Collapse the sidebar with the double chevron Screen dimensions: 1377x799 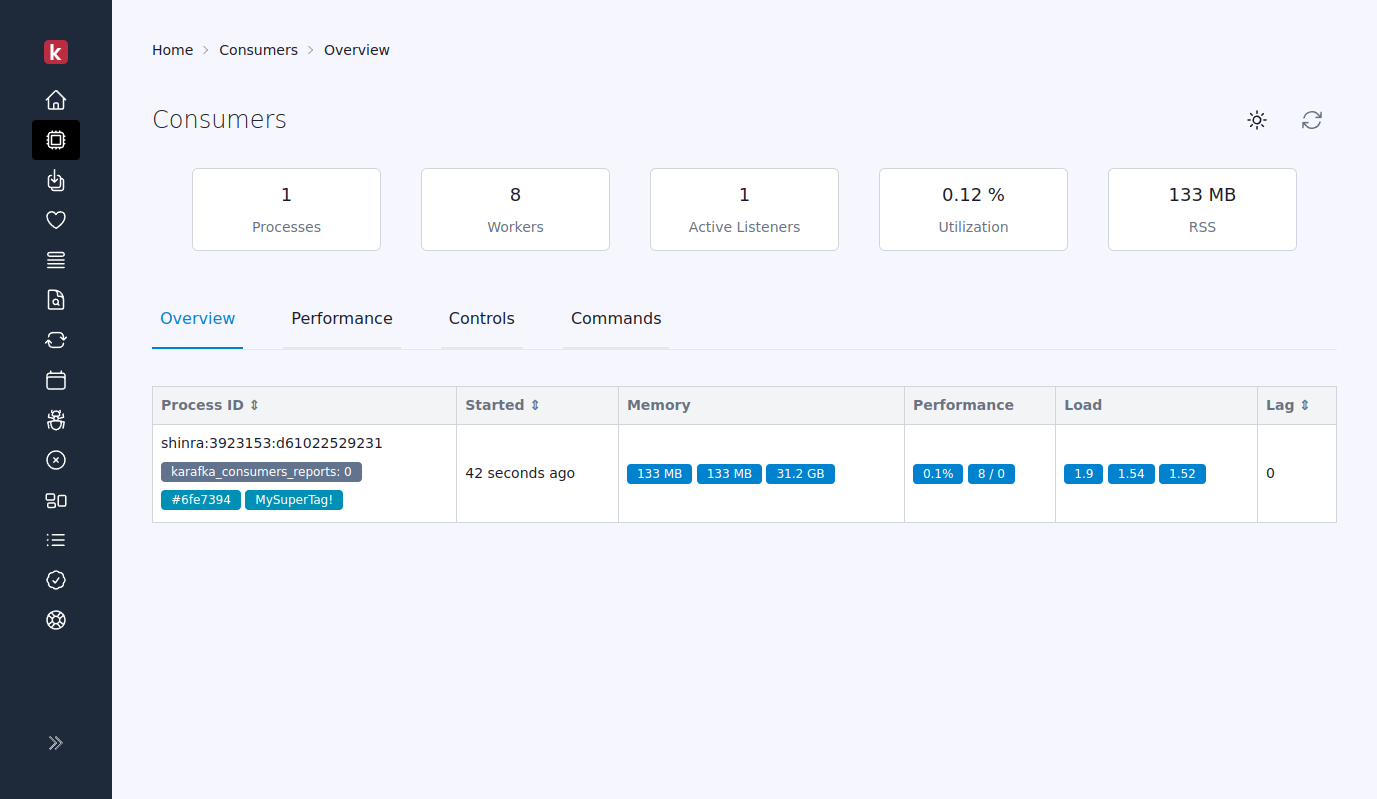56,743
